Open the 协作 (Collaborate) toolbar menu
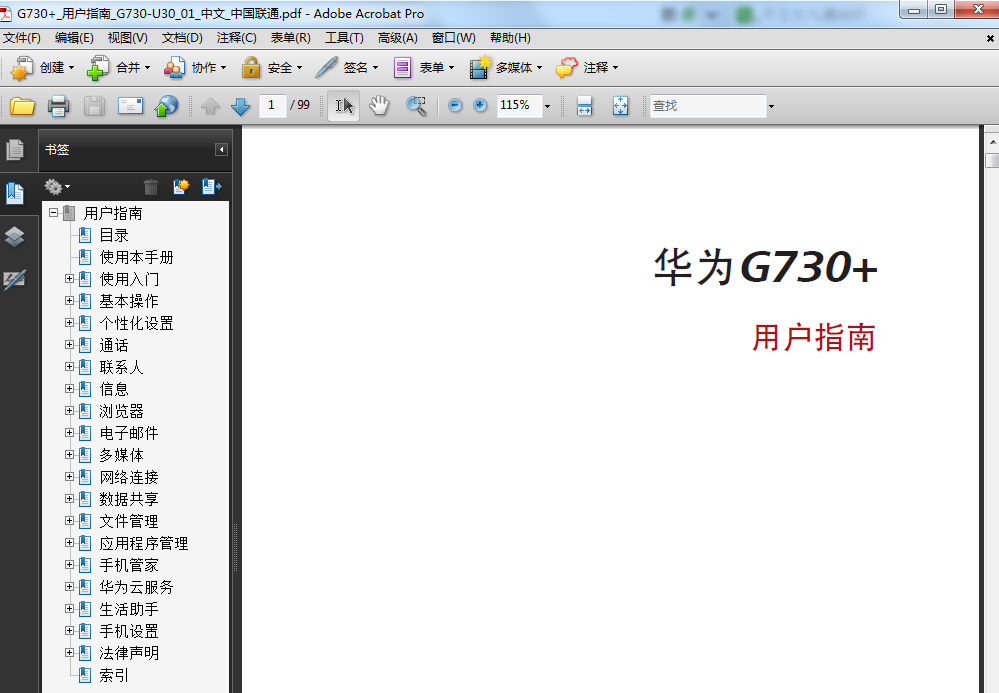The width and height of the screenshot is (999, 693). click(194, 68)
